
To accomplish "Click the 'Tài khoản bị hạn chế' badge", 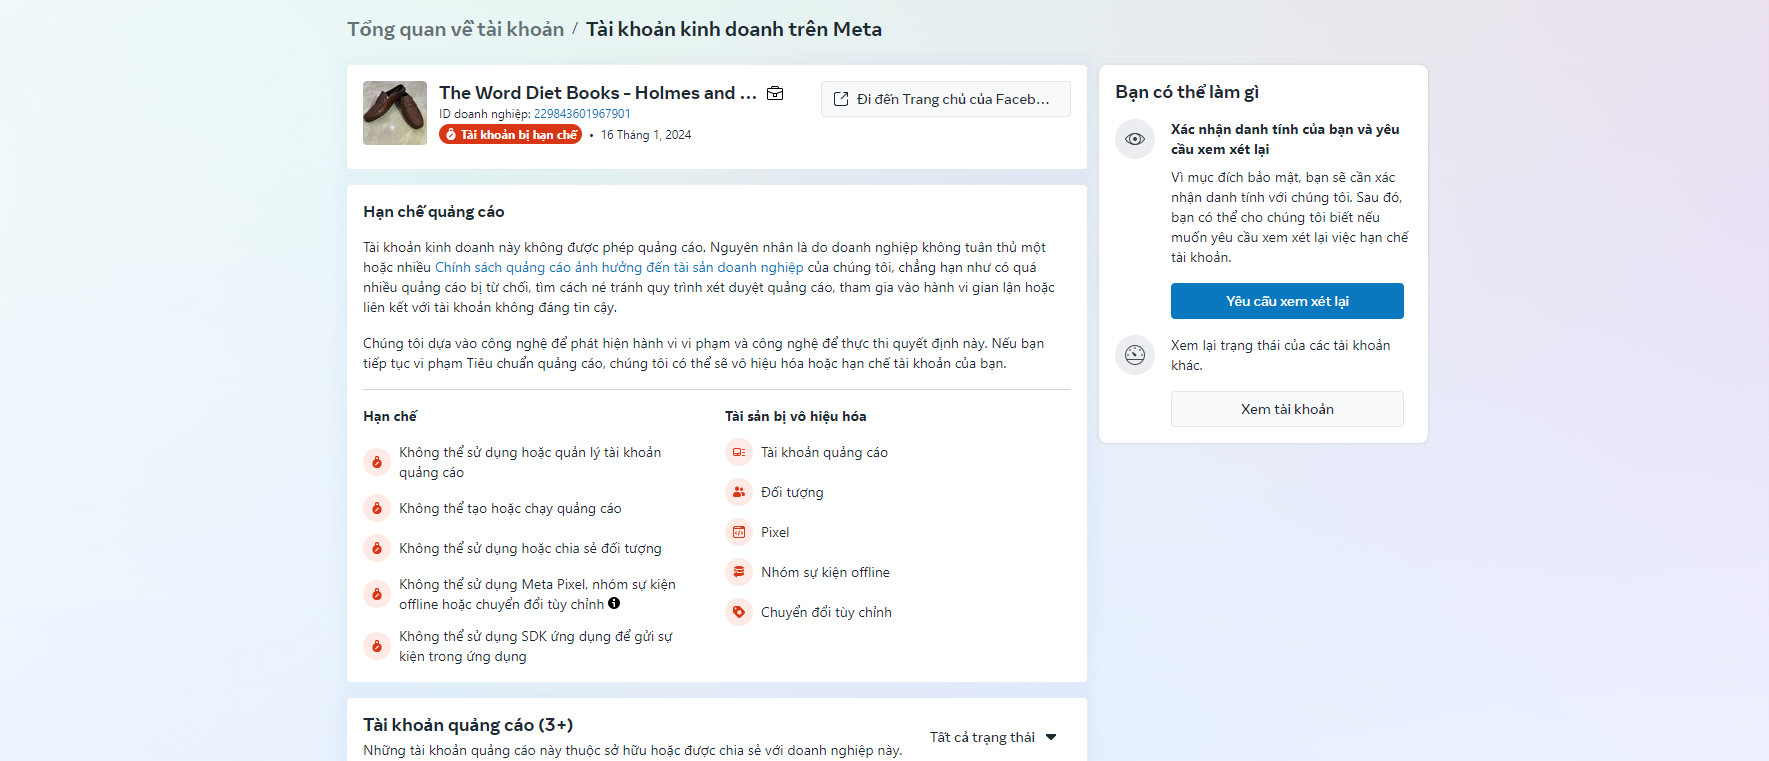I will [510, 135].
